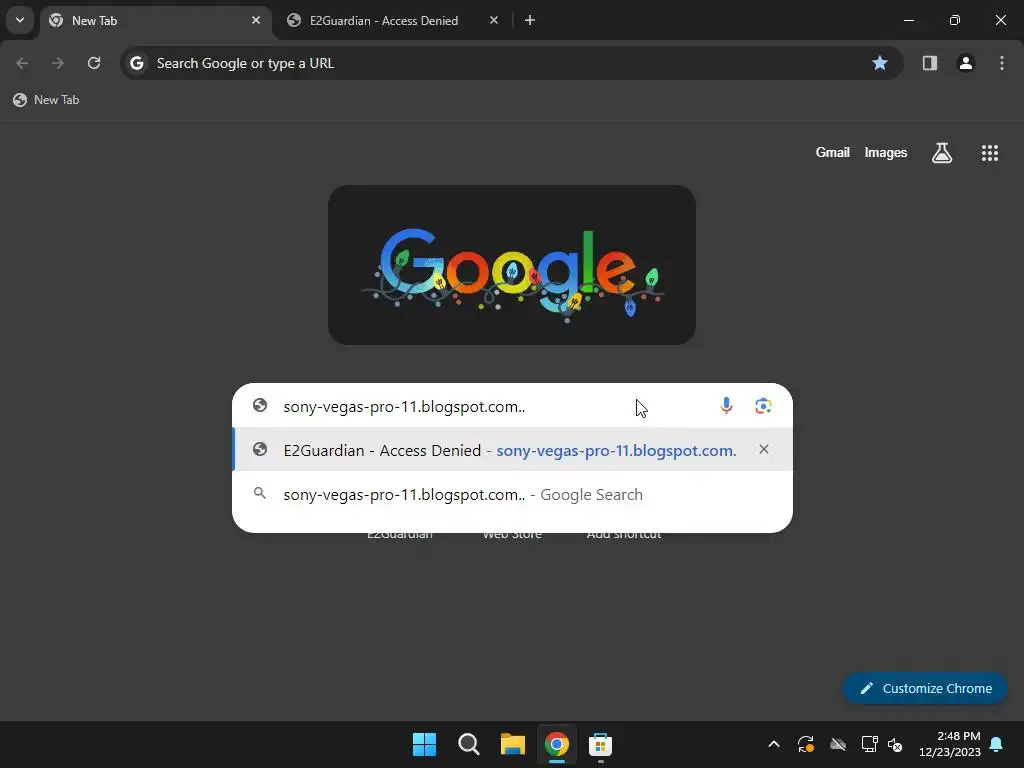Image resolution: width=1024 pixels, height=768 pixels.
Task: Click the Google holiday doodle
Action: point(512,264)
